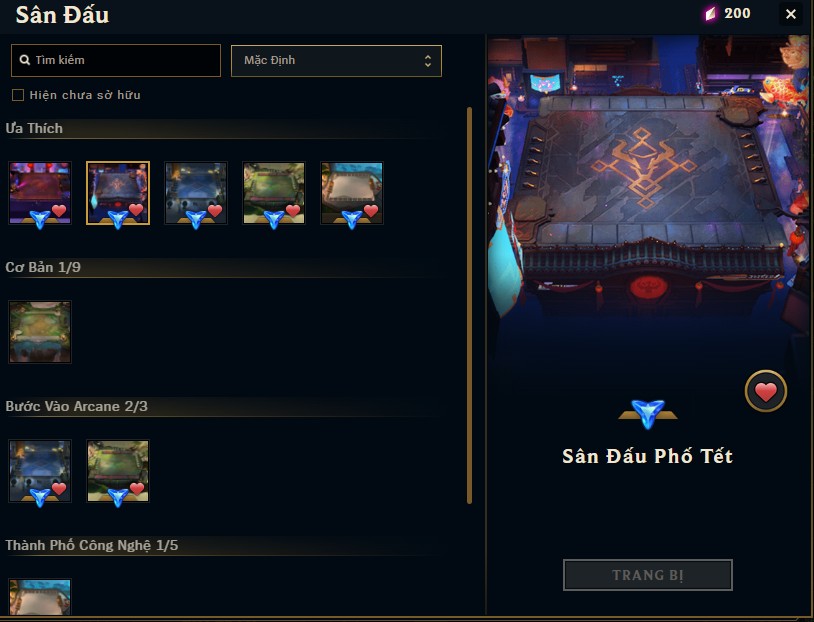Click the Cơ Bản 1/9 section header
Image resolution: width=814 pixels, height=622 pixels.
[43, 267]
